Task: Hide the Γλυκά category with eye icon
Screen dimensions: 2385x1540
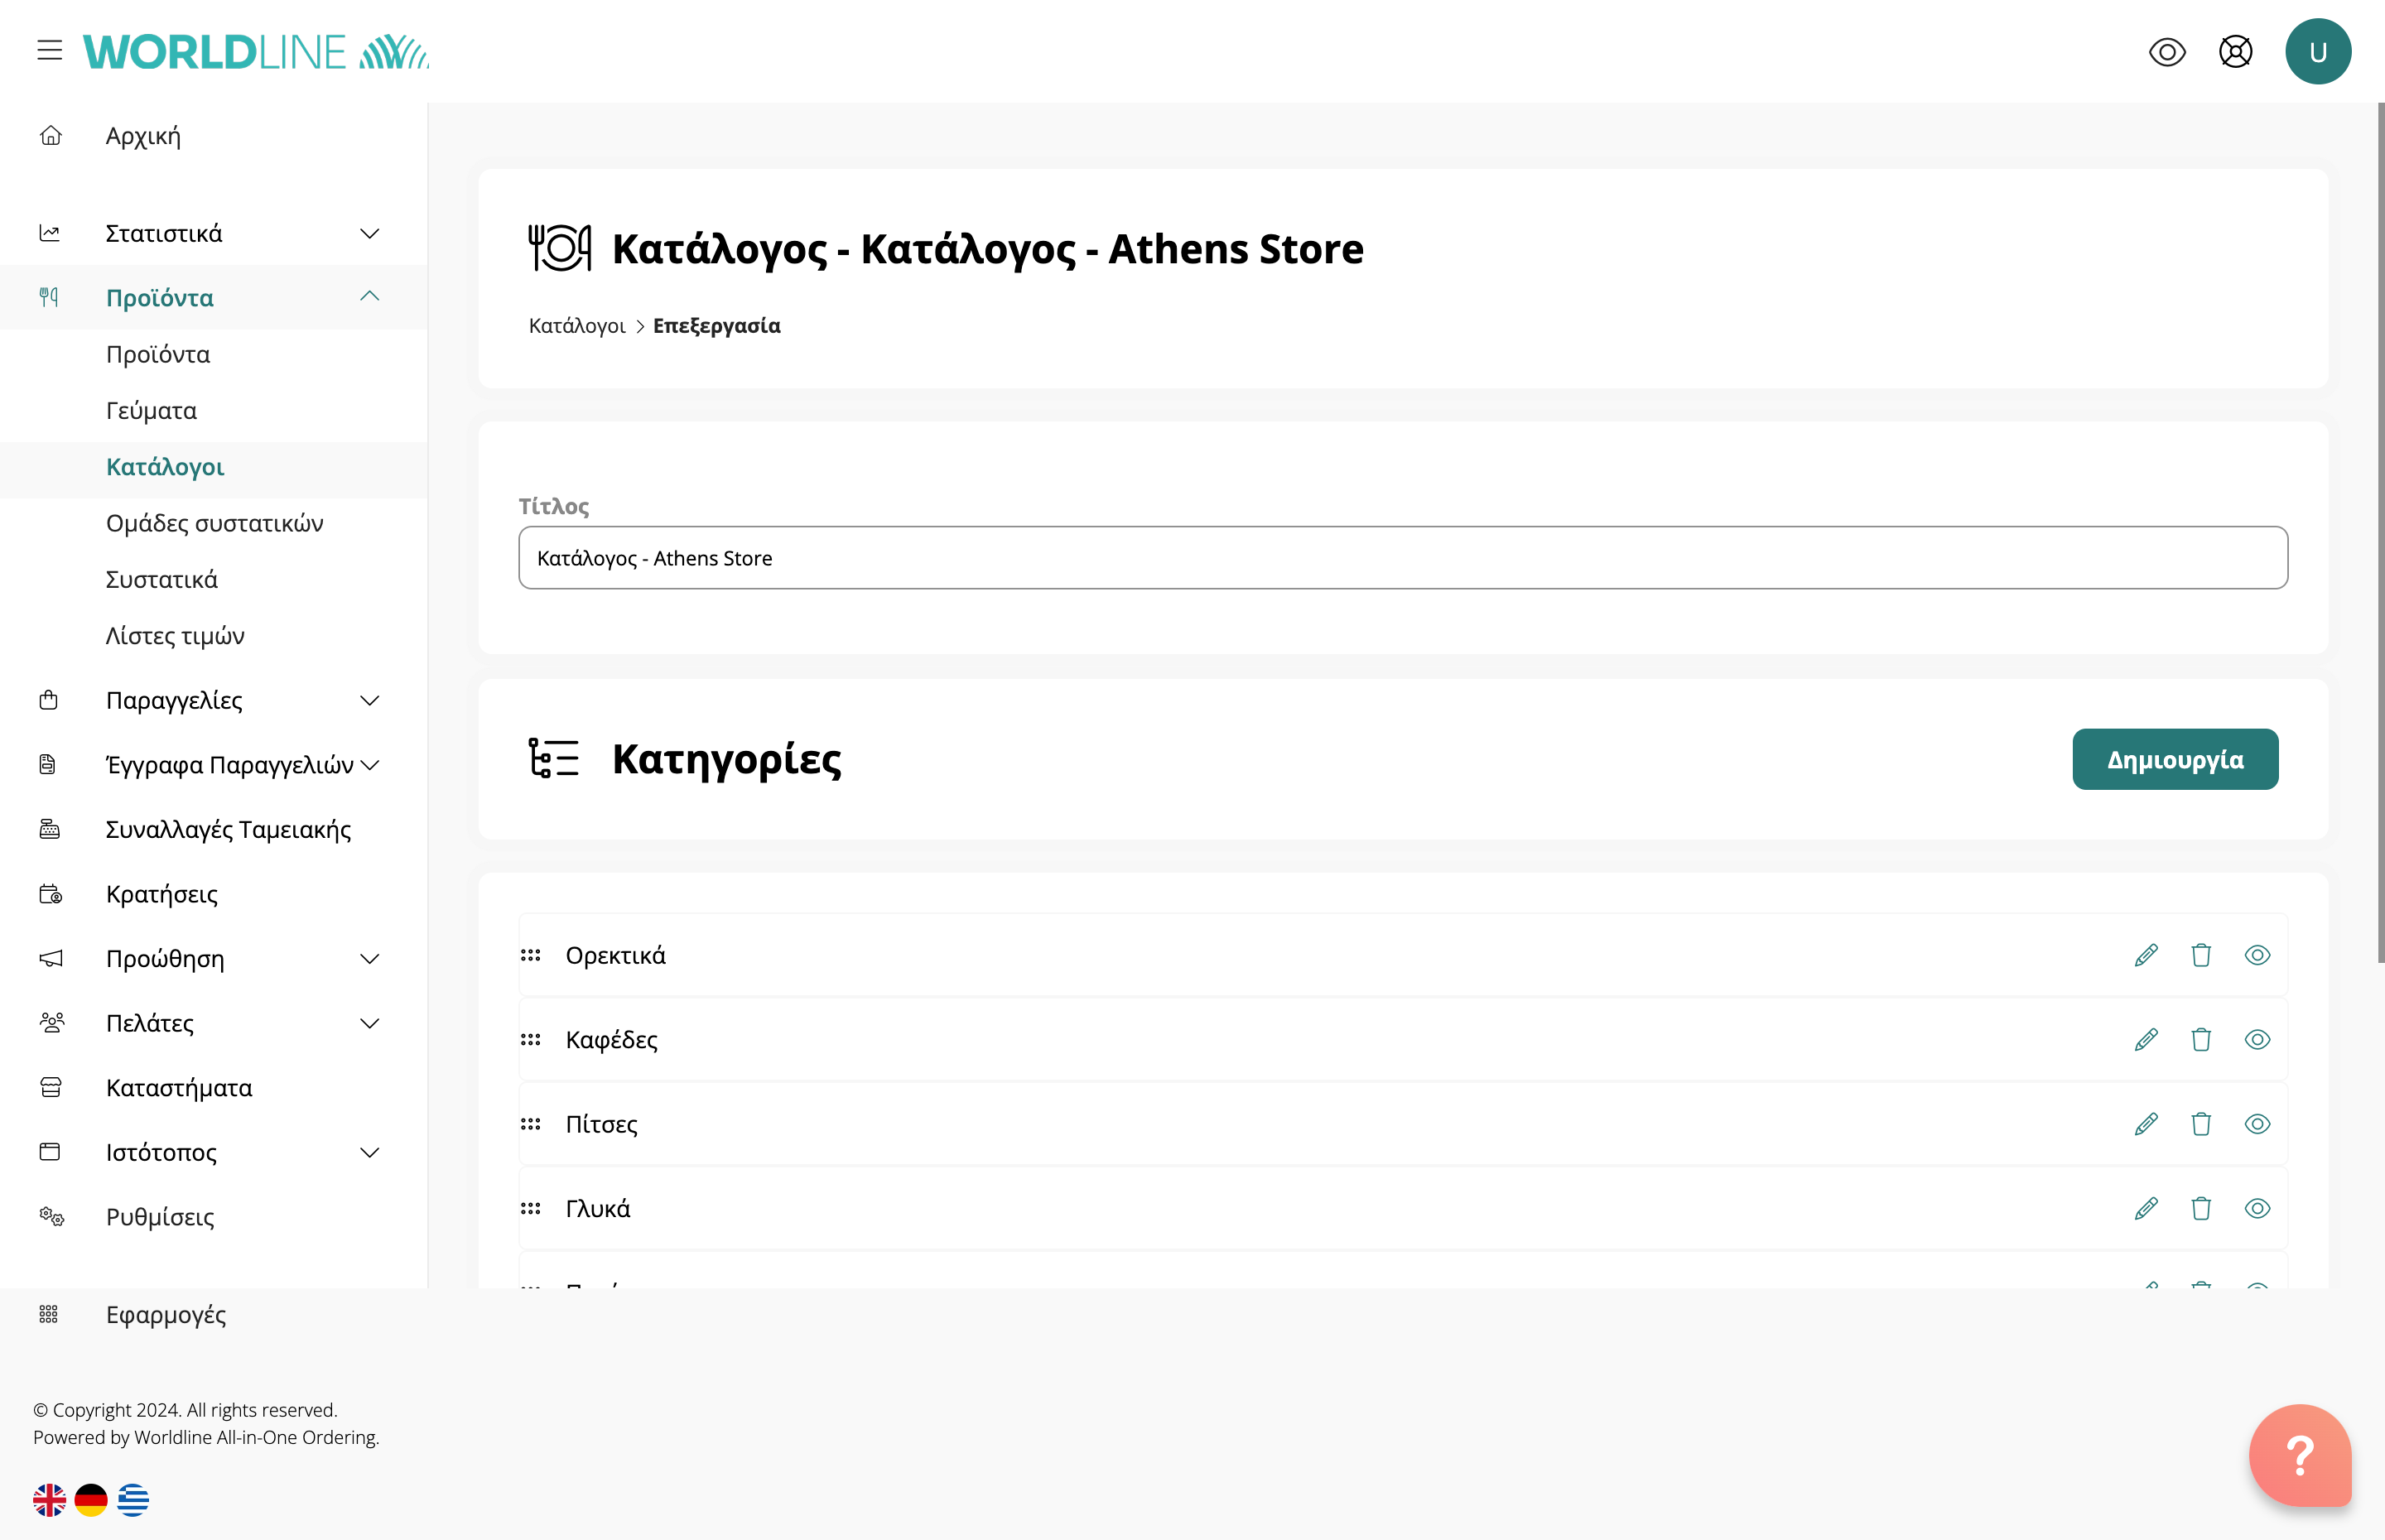Action: point(2256,1209)
